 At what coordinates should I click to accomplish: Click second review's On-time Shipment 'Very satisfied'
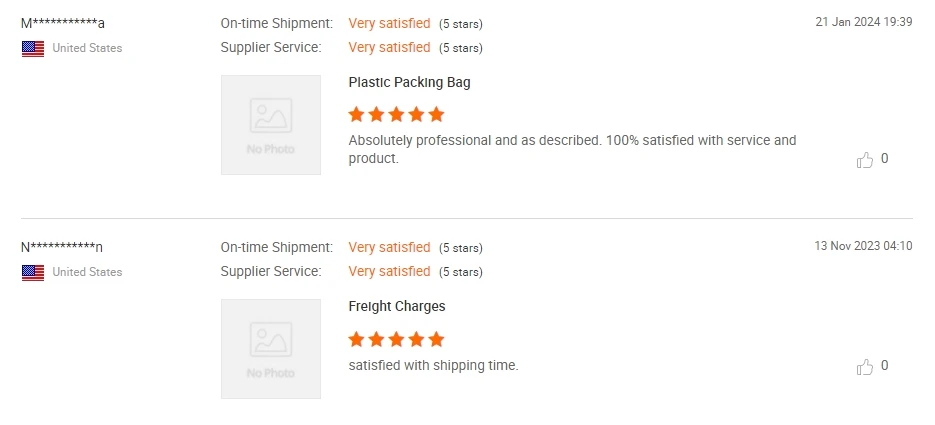(389, 247)
